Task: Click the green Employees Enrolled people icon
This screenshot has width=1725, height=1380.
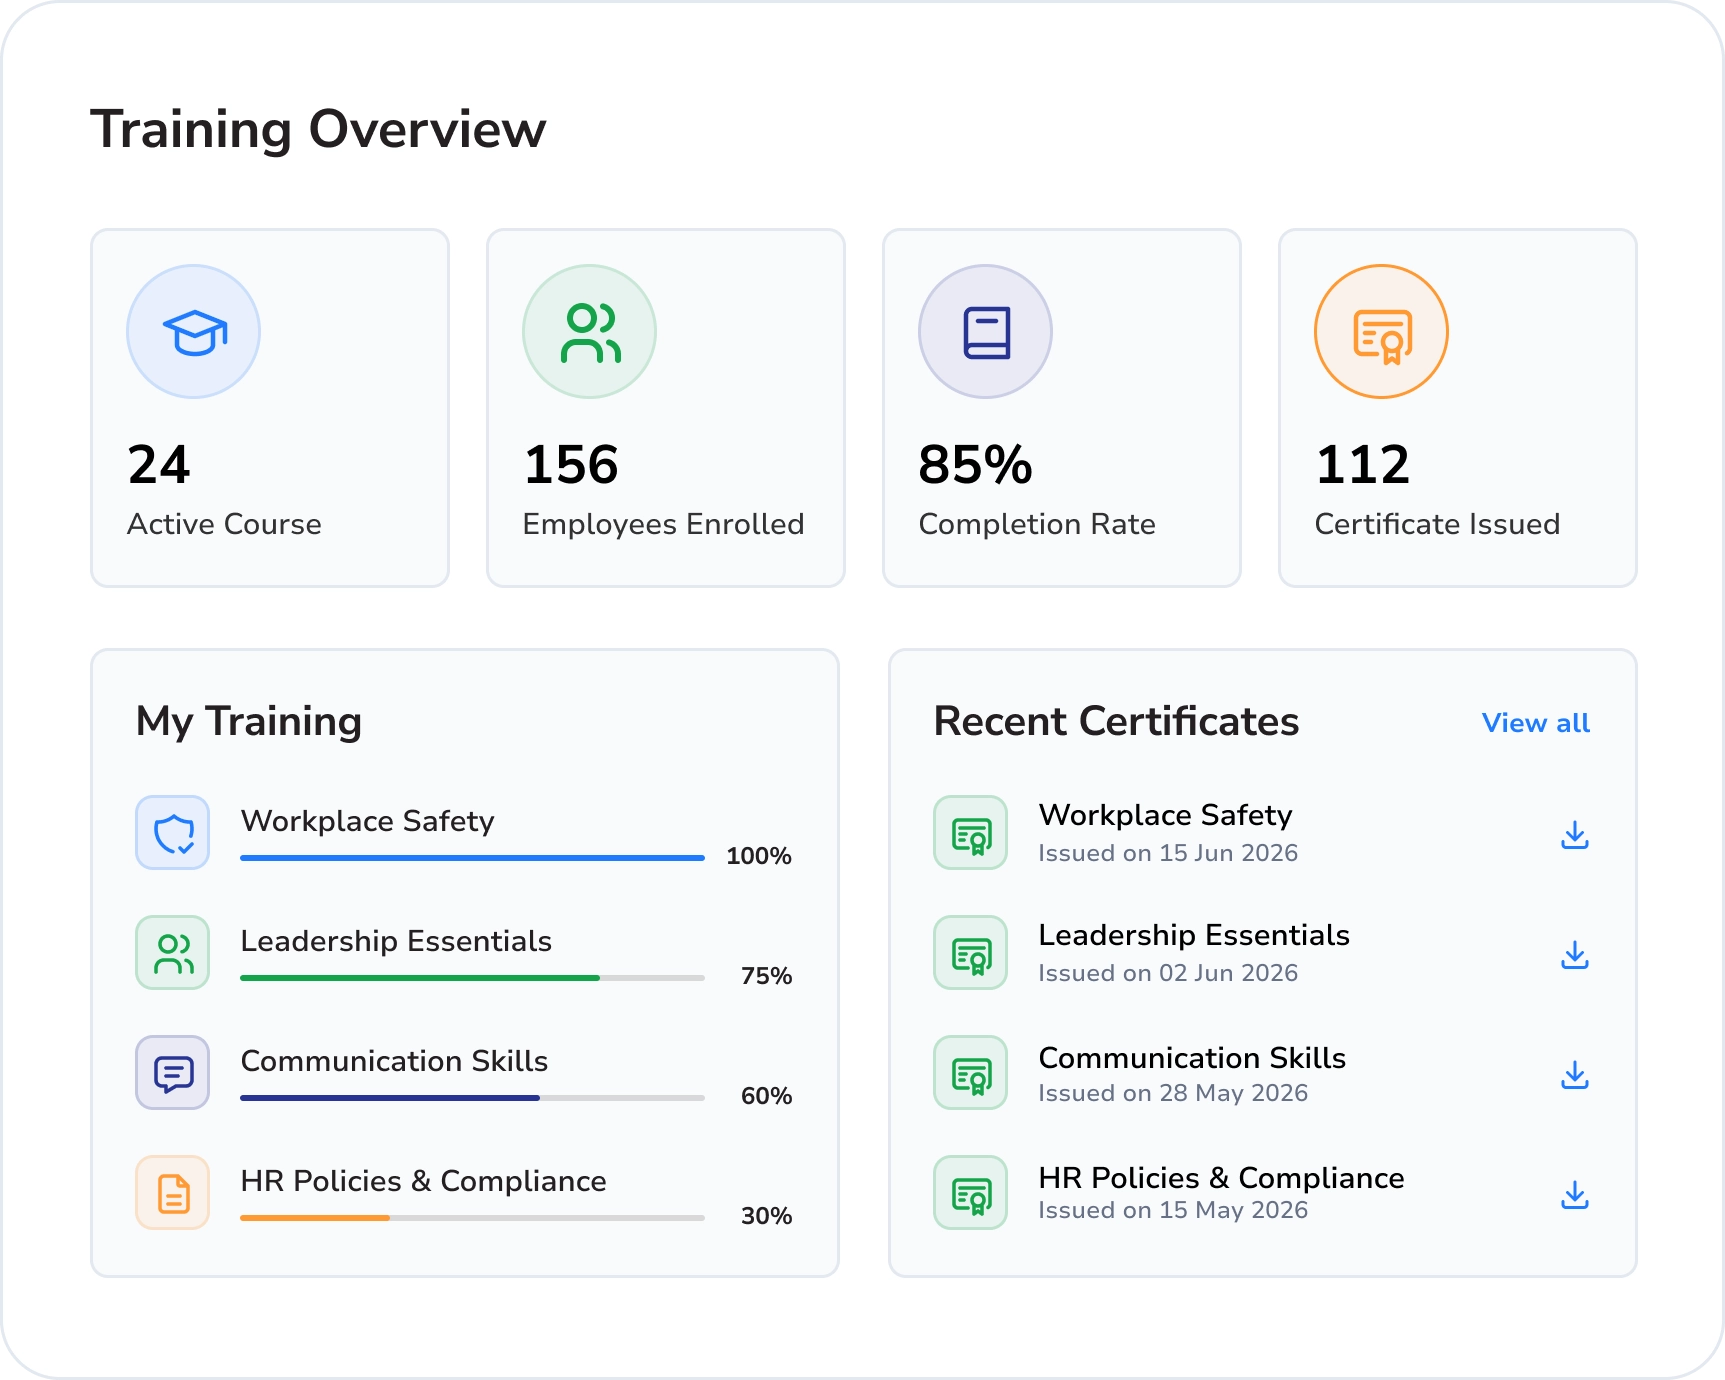Action: point(590,332)
